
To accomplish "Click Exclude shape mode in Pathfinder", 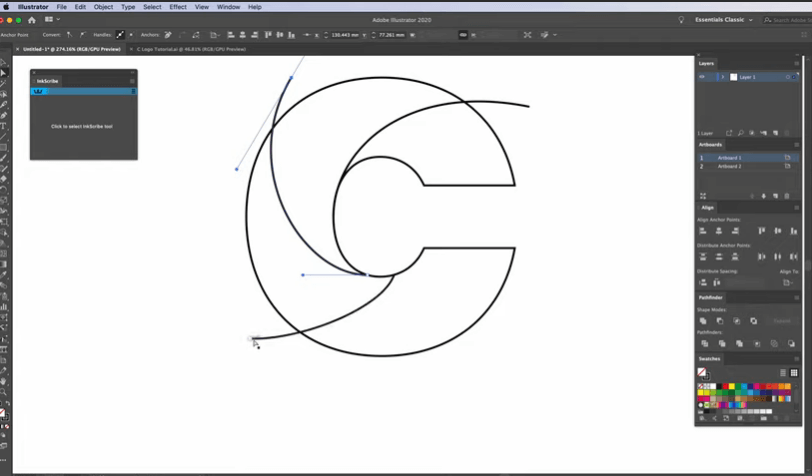I will [753, 321].
